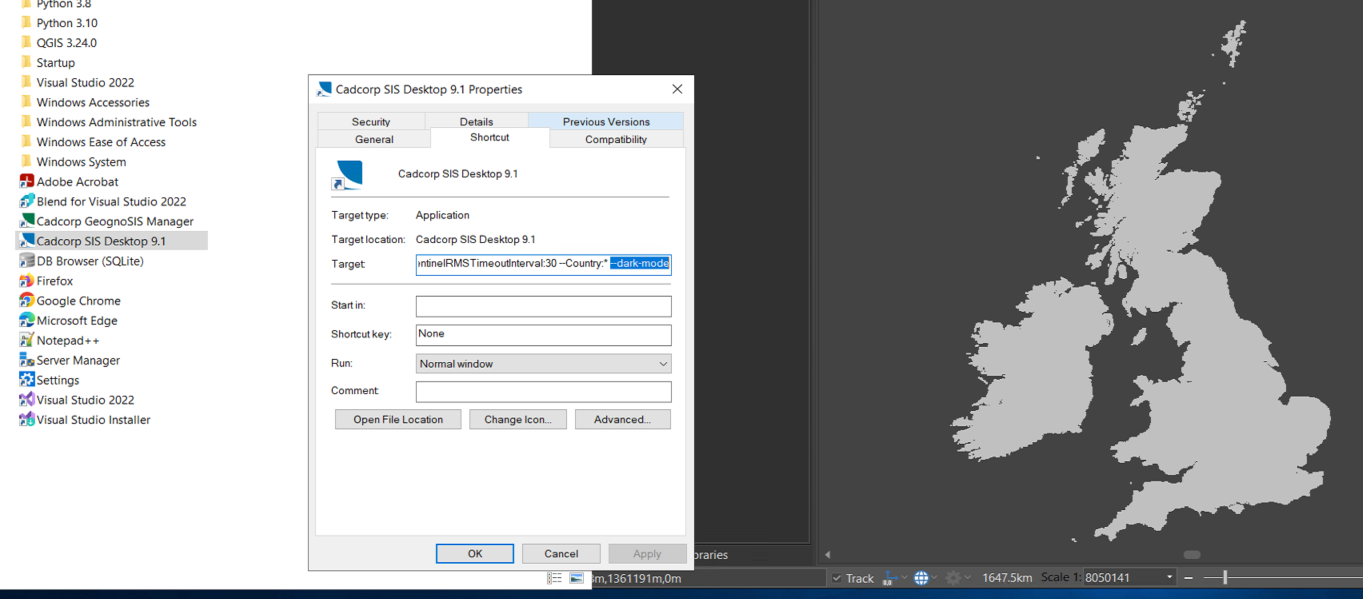Screen dimensions: 1363x599
Task: Switch to the General tab
Action: pos(374,140)
